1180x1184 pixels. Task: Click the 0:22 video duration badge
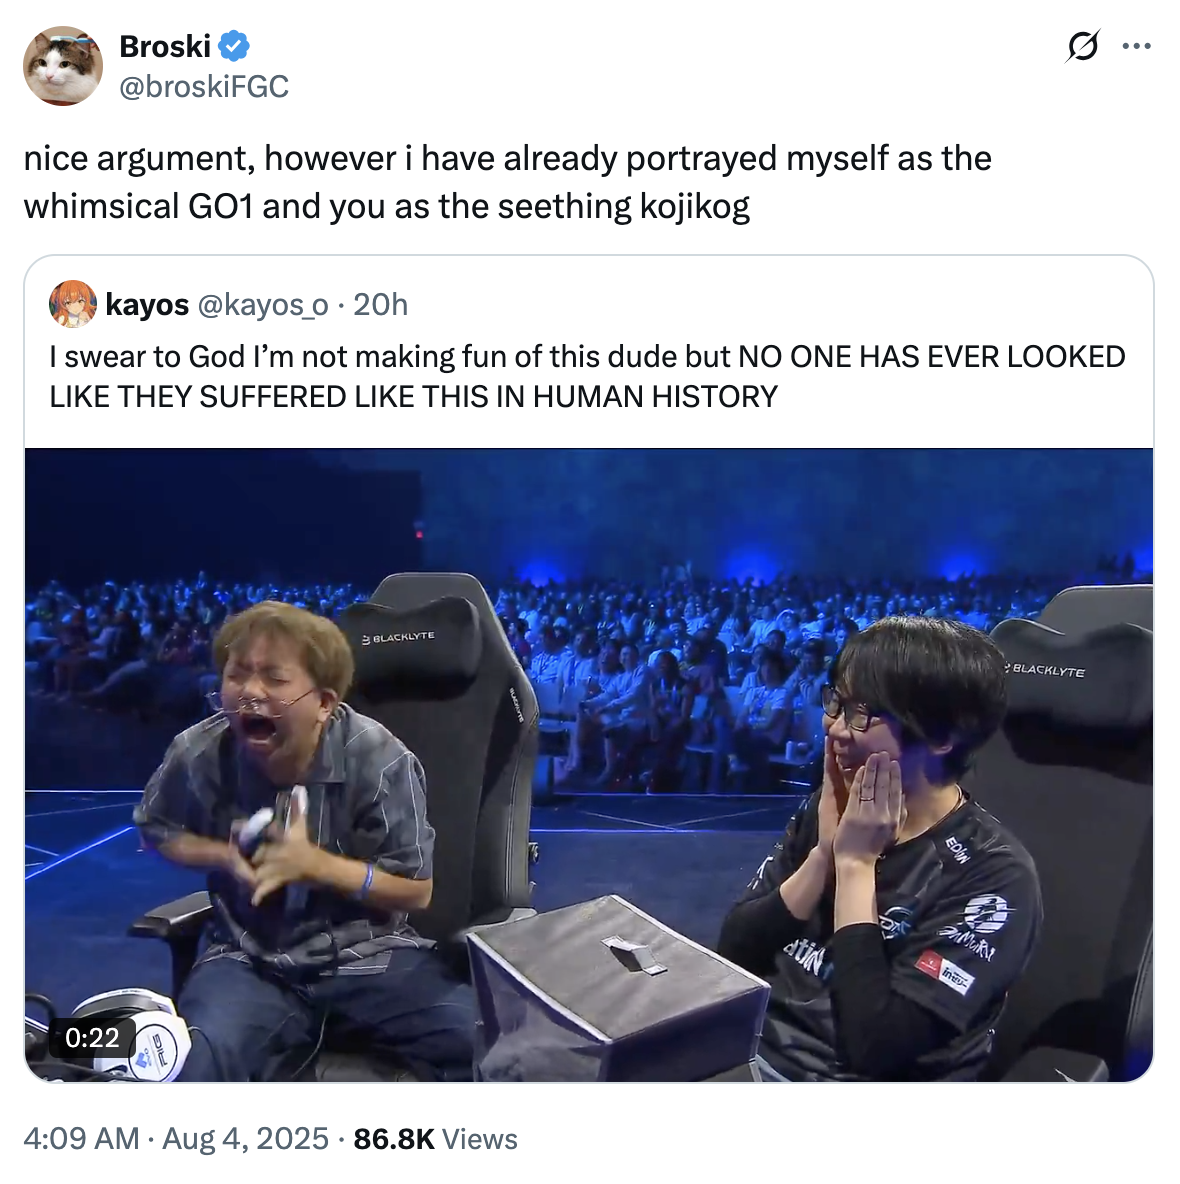pos(92,1038)
